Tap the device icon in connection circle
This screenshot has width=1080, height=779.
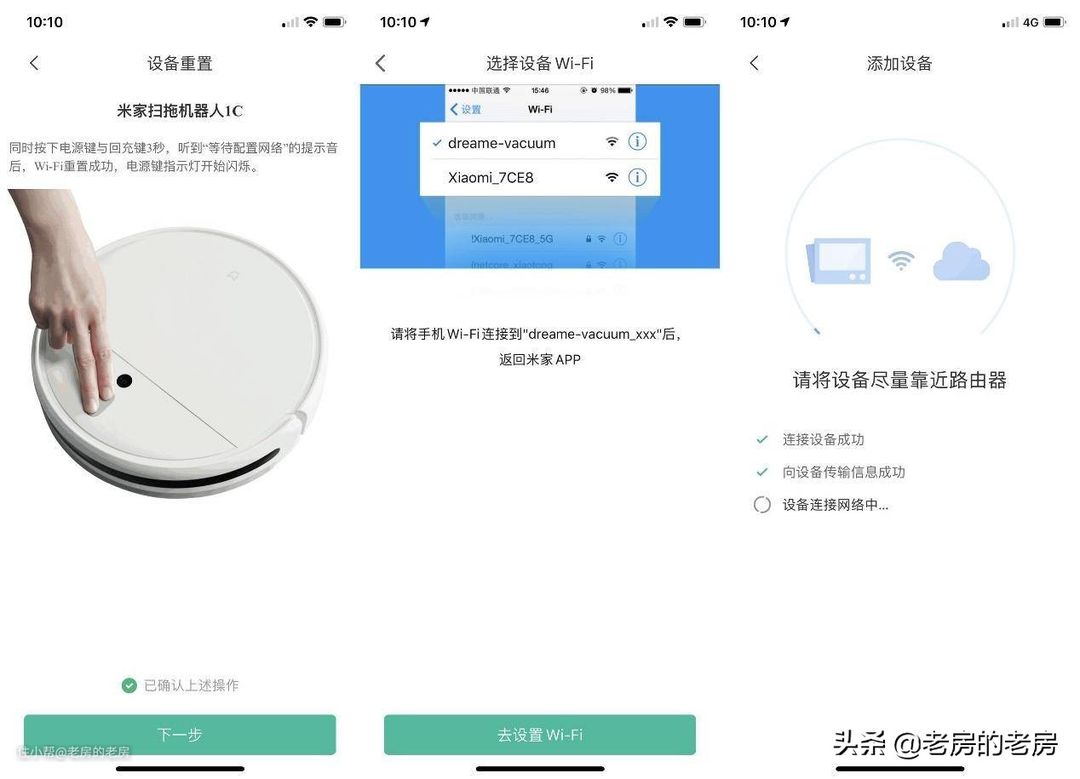point(838,260)
